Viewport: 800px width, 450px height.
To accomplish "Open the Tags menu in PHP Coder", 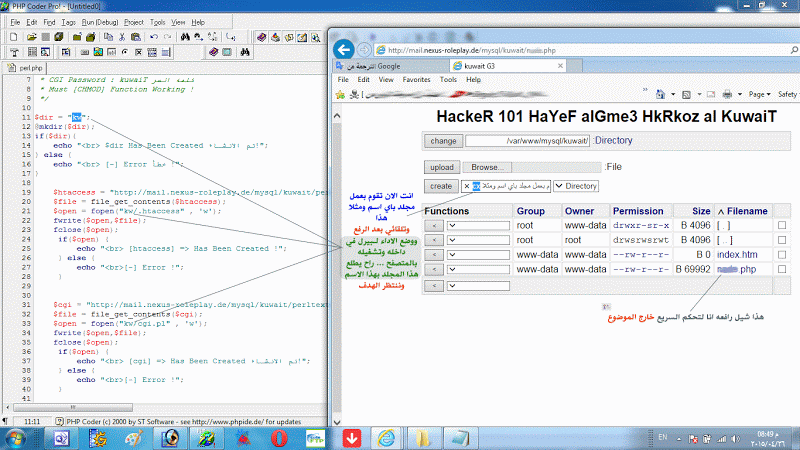I will tap(68, 22).
